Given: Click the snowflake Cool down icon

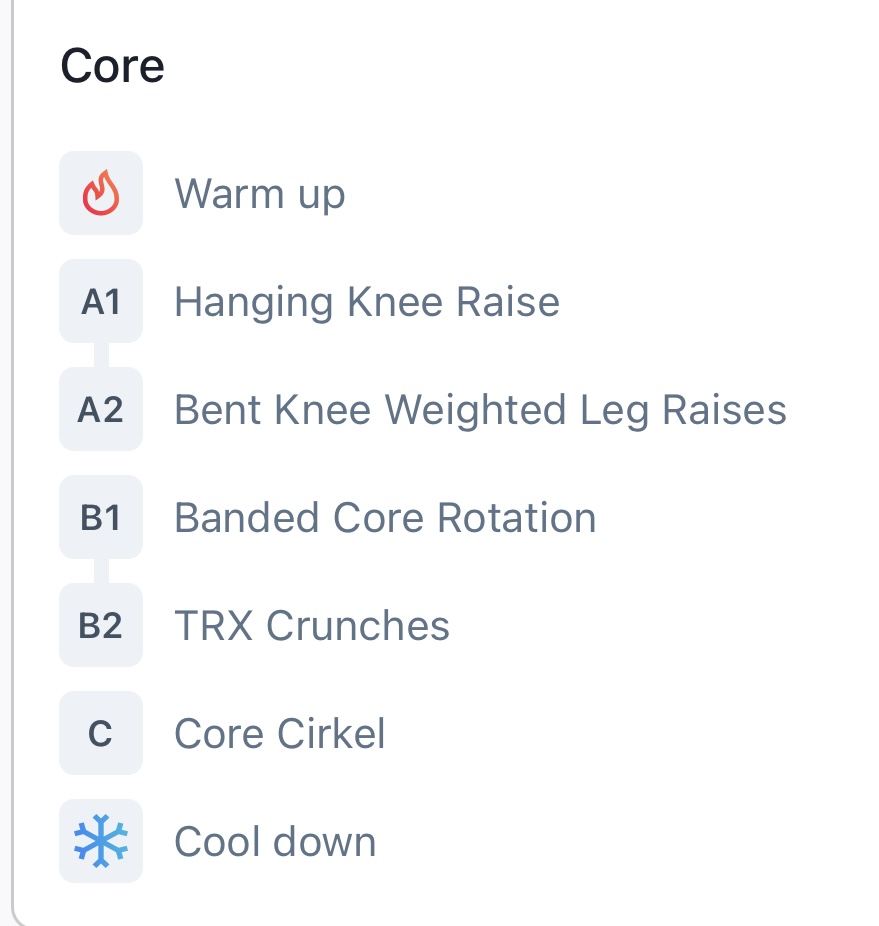Looking at the screenshot, I should click(x=101, y=841).
